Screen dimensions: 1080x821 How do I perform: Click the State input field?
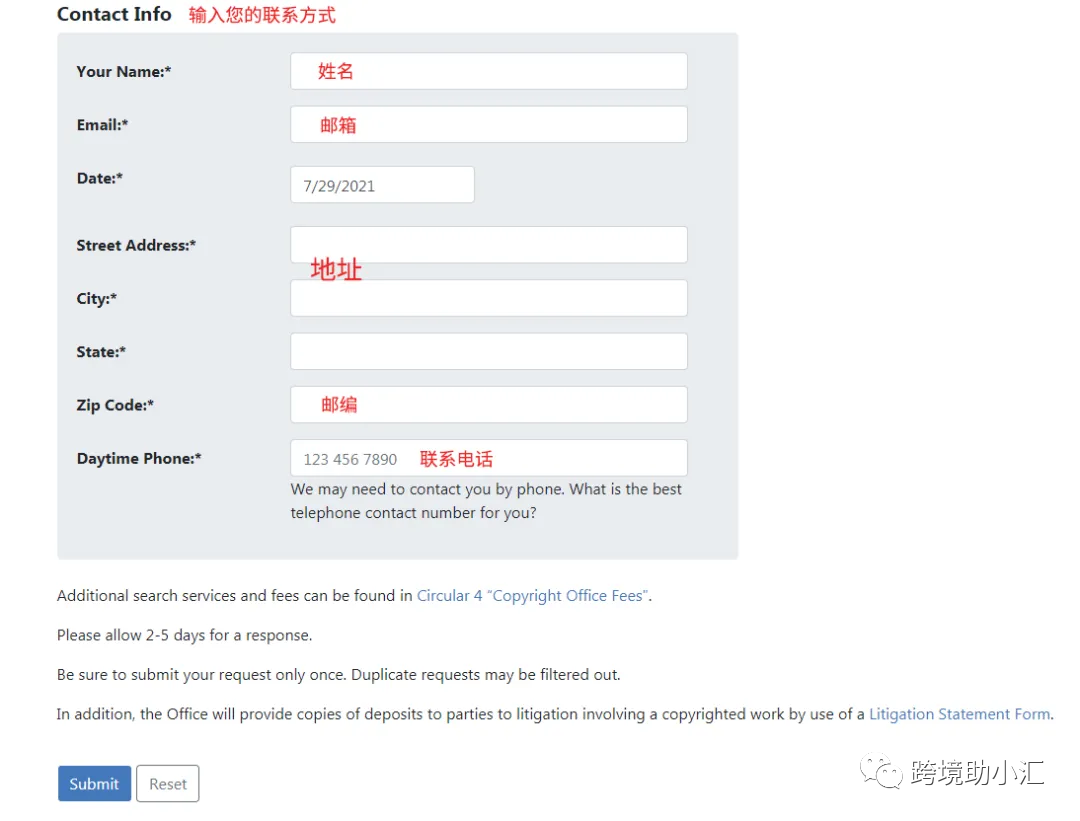pos(488,351)
